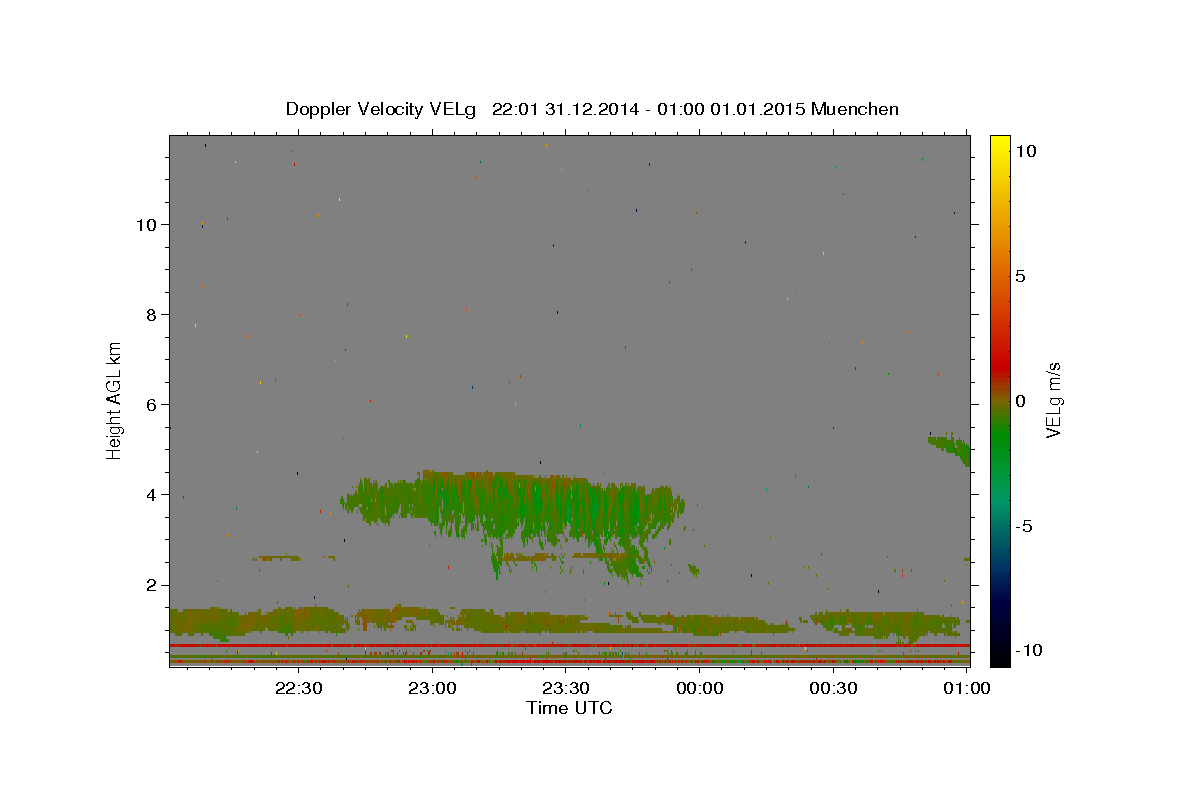Click the solid red line above the plot's bottom edge
The height and width of the screenshot is (800, 1200).
(x=569, y=646)
